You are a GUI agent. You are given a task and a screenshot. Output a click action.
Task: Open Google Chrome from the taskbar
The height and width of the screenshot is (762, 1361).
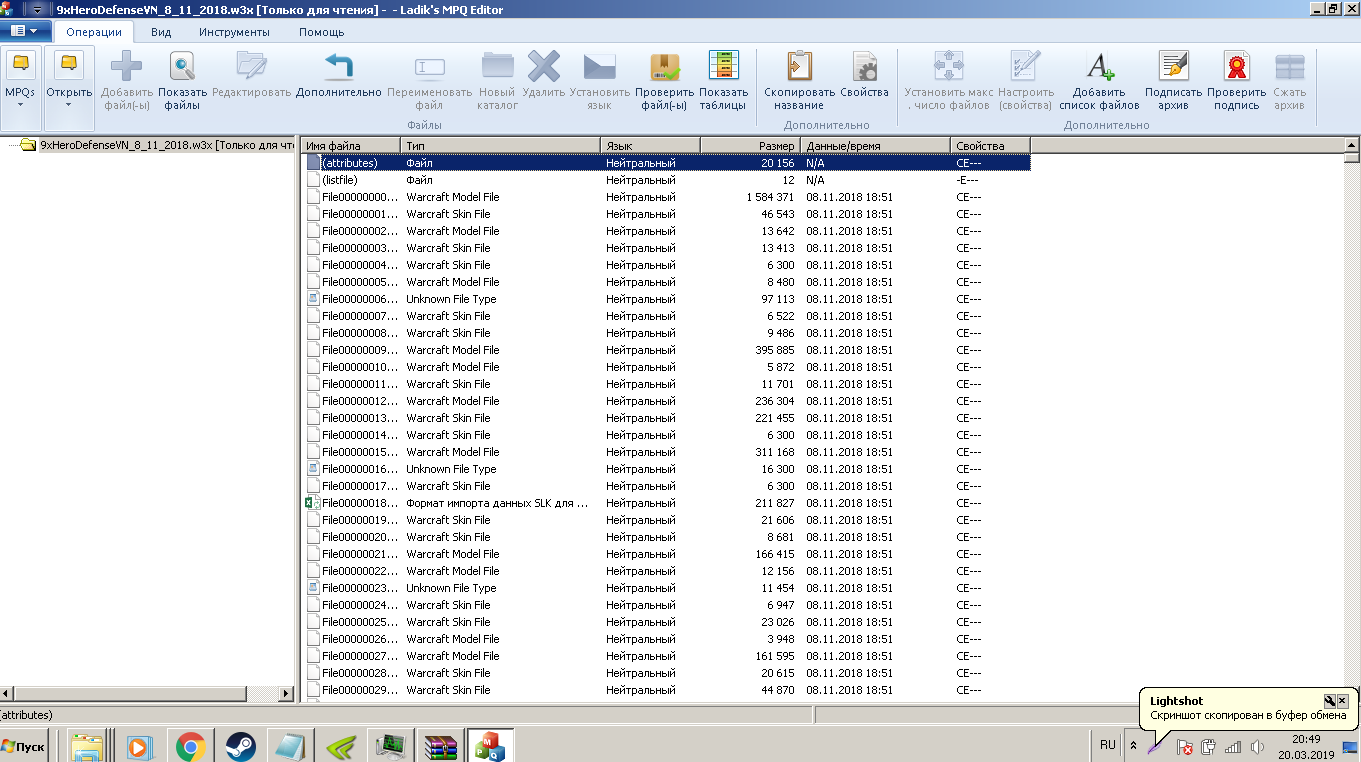coord(191,746)
